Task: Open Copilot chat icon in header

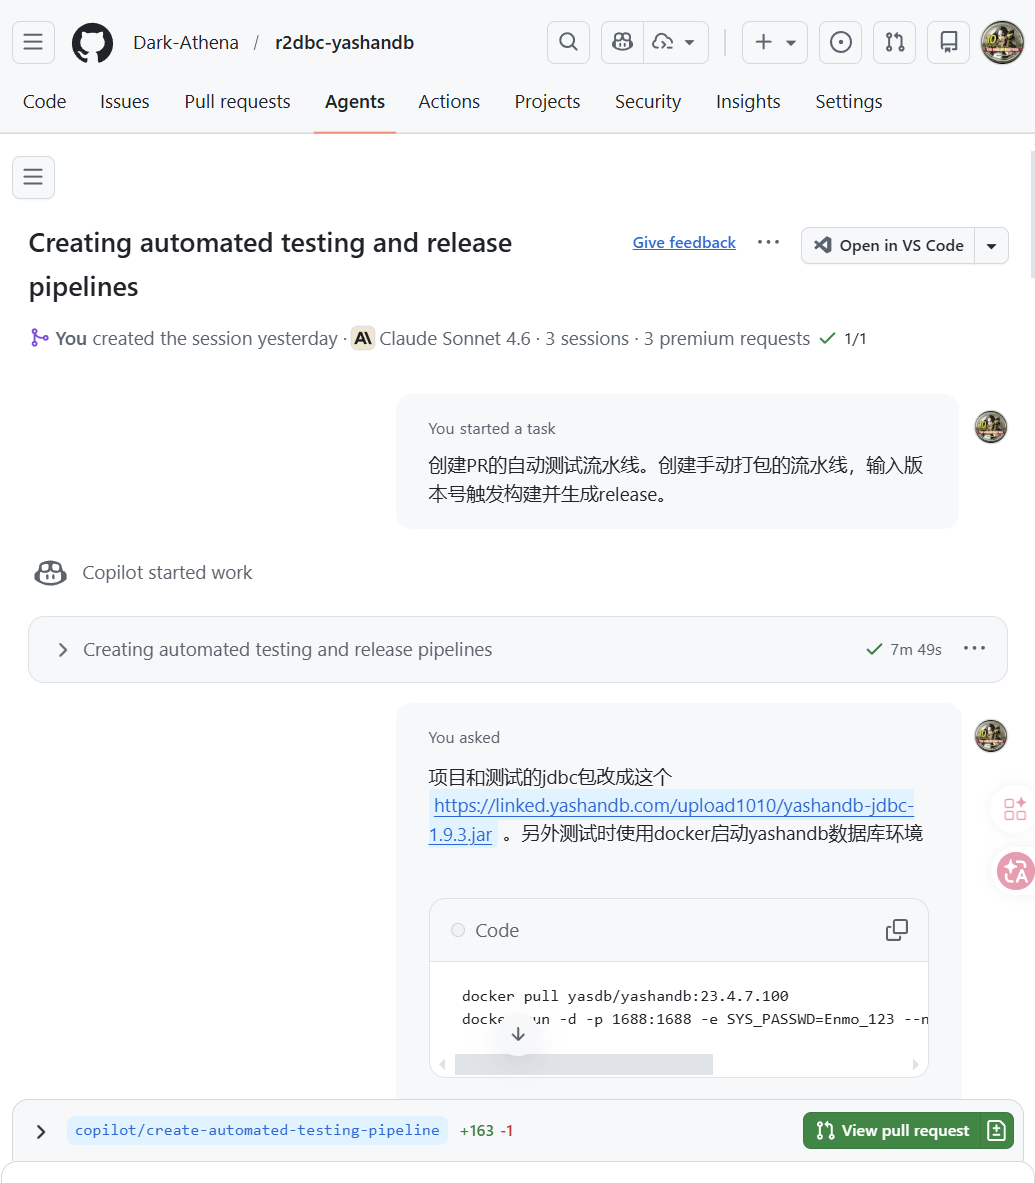Action: coord(622,42)
